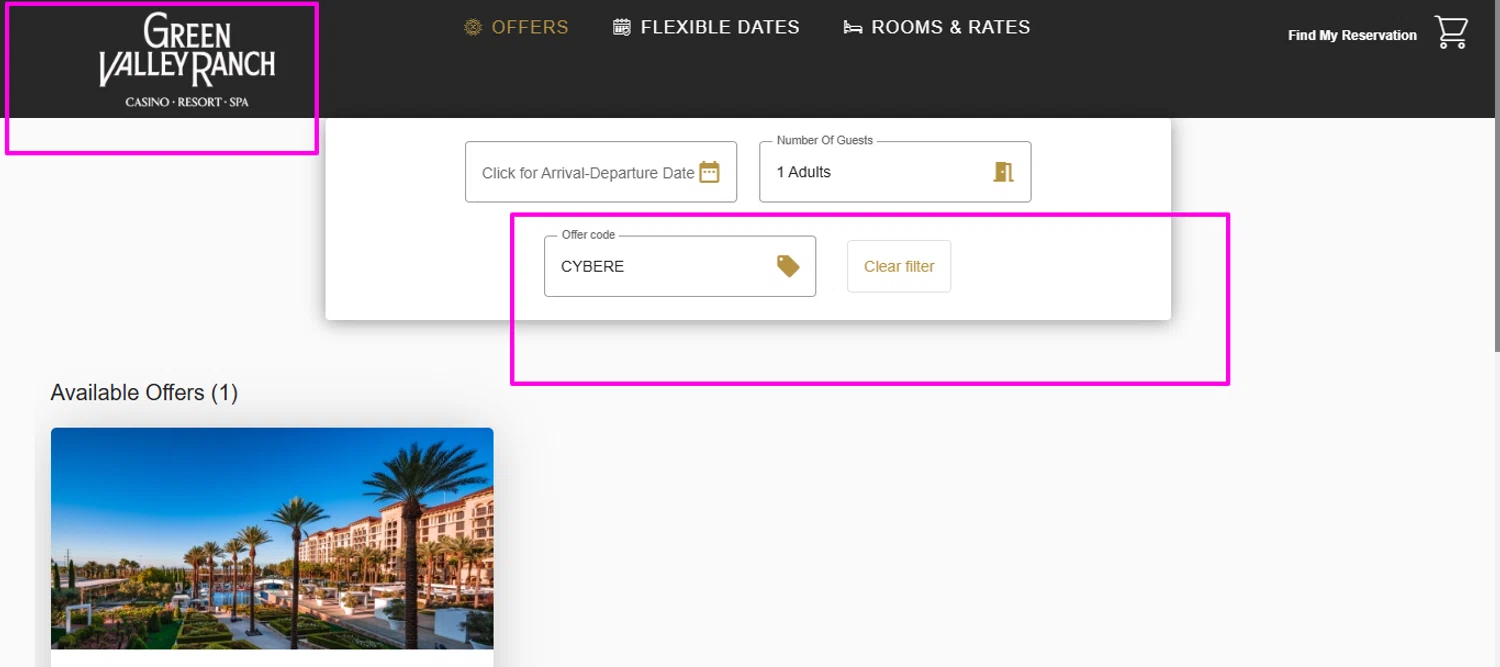The height and width of the screenshot is (667, 1500).
Task: Click the door icon in Number Of Guests
Action: [x=1003, y=172]
